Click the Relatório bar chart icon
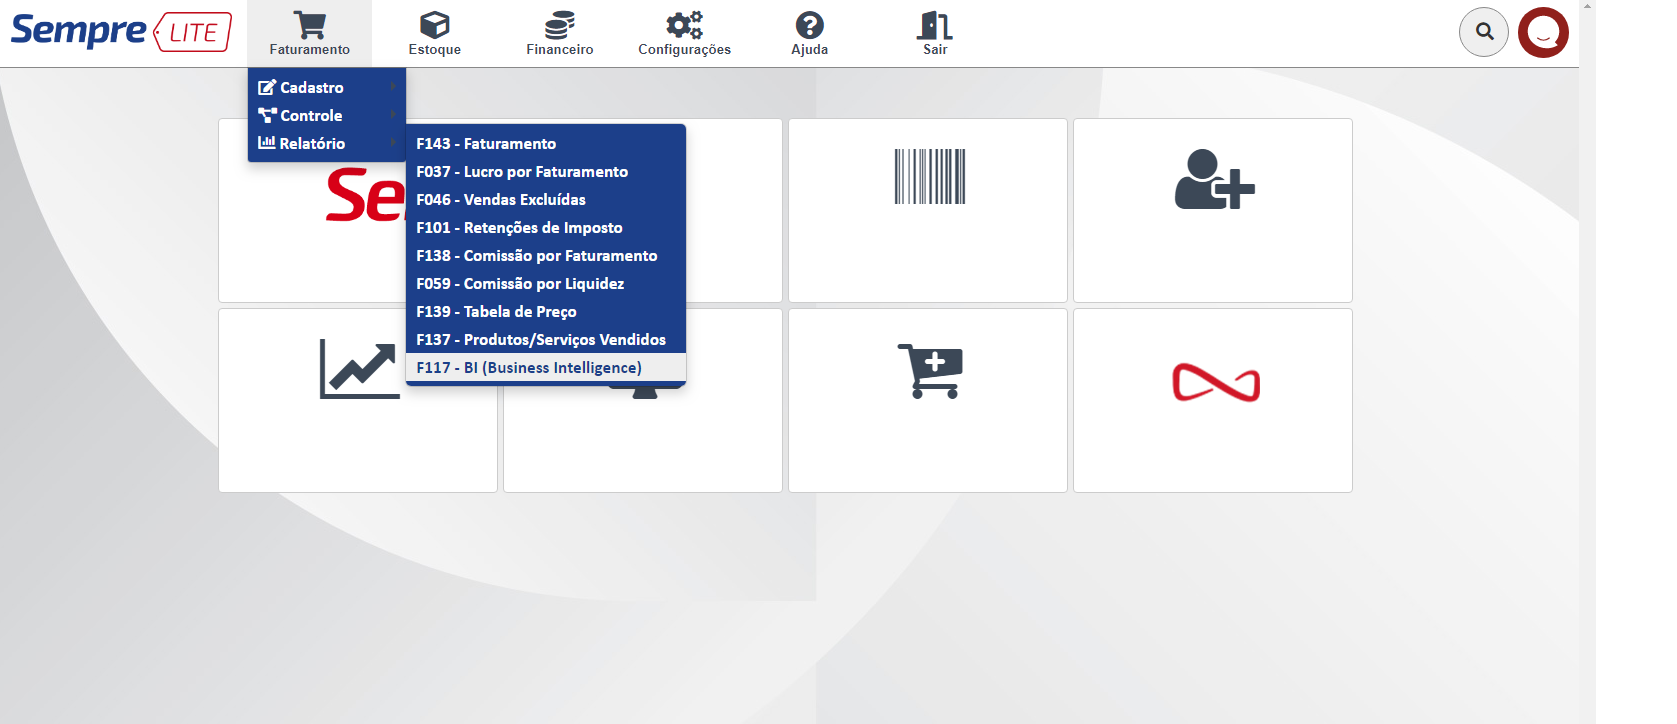Viewport: 1677px width, 724px height. 266,143
